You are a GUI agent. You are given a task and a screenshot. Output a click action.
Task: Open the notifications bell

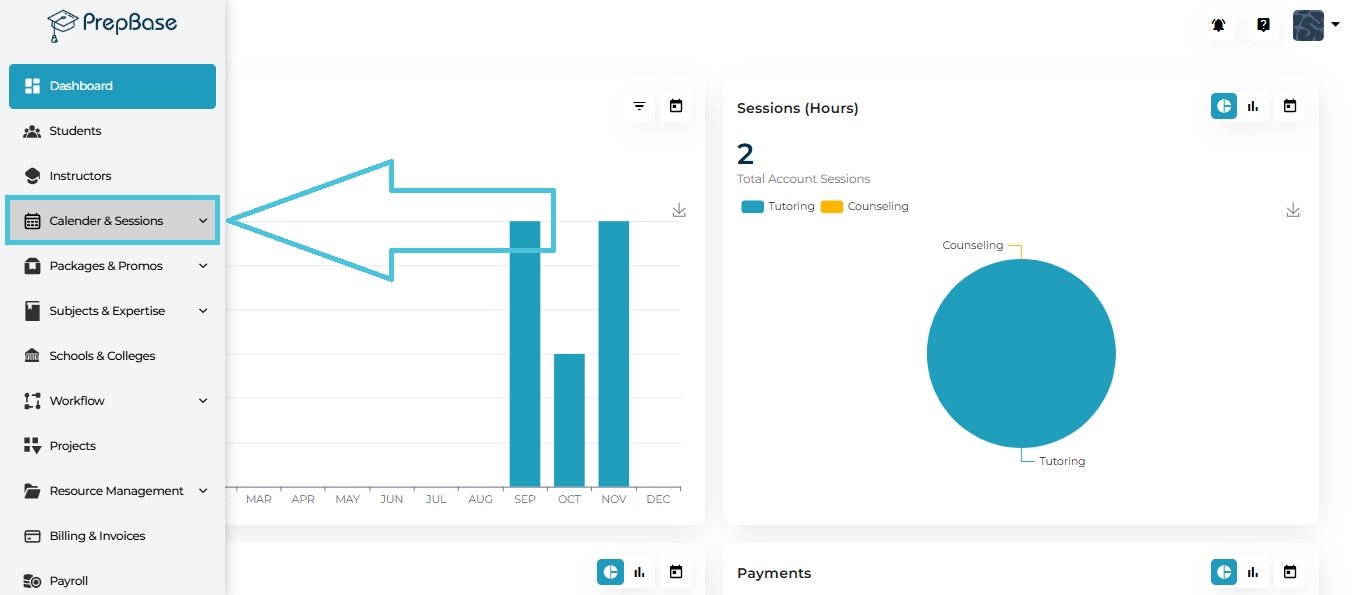coord(1218,26)
